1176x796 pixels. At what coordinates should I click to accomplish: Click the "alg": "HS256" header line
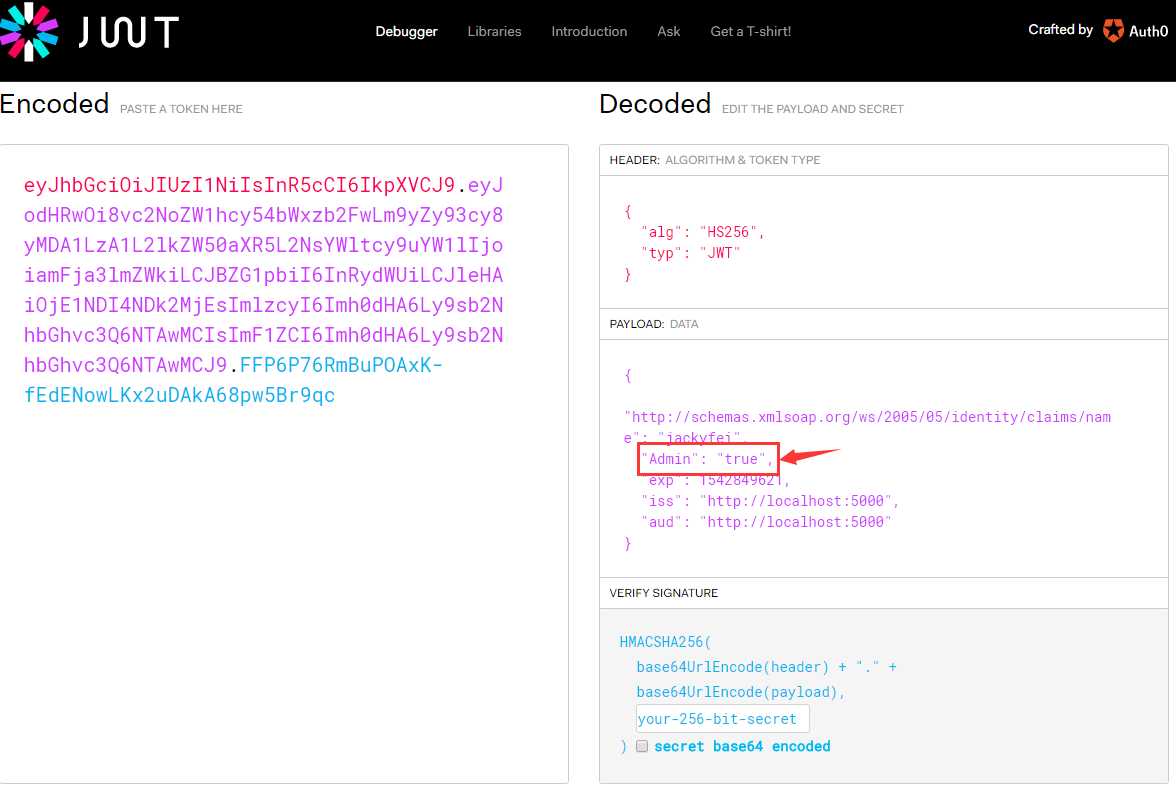click(702, 232)
